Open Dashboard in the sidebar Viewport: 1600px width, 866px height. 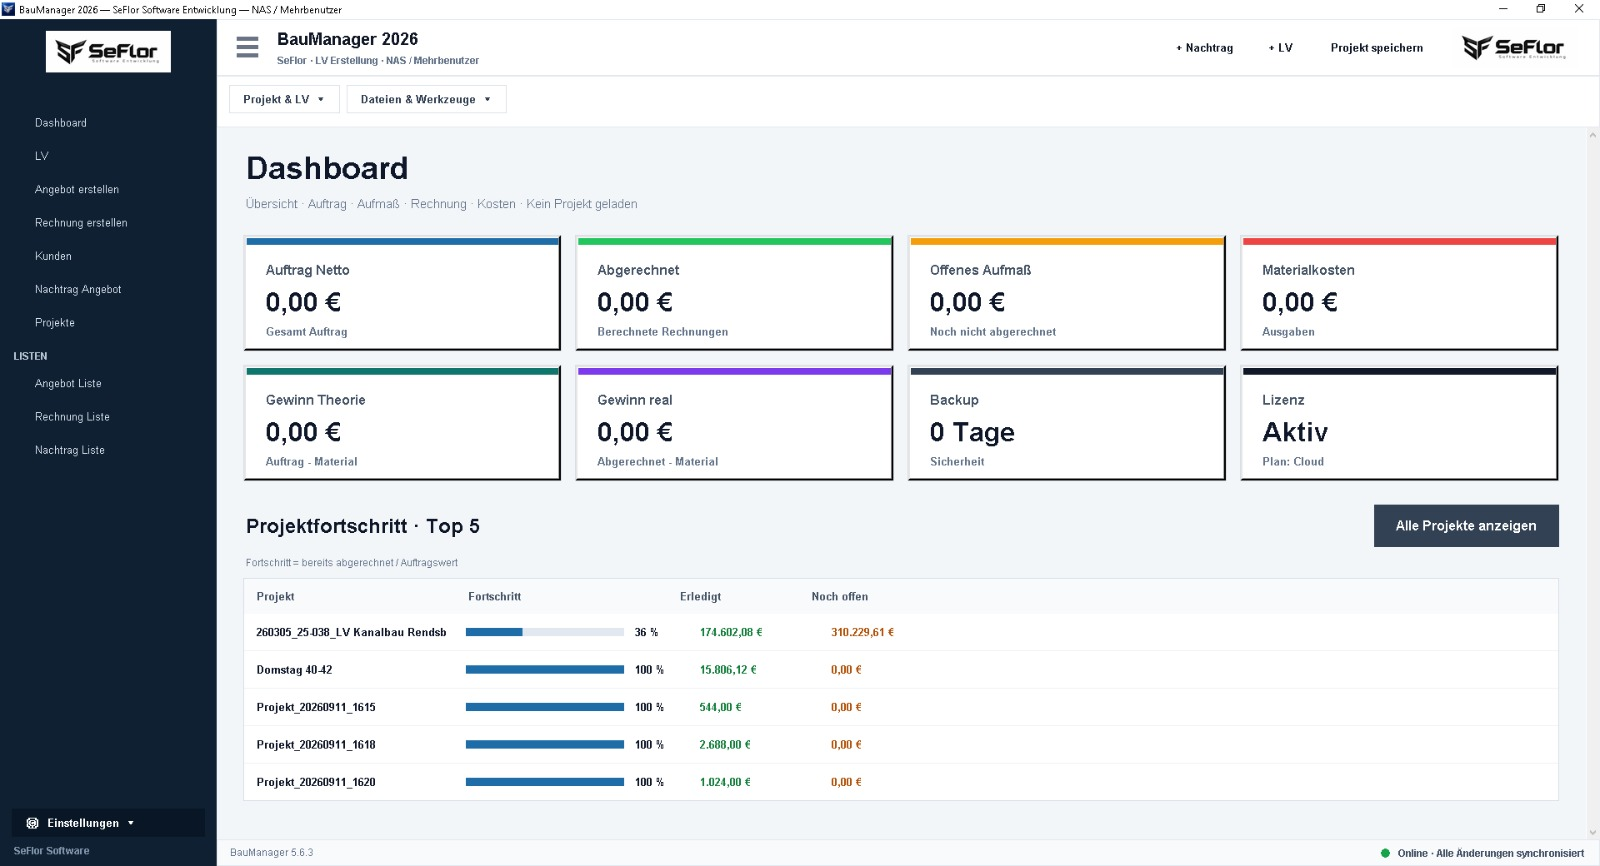(x=61, y=123)
